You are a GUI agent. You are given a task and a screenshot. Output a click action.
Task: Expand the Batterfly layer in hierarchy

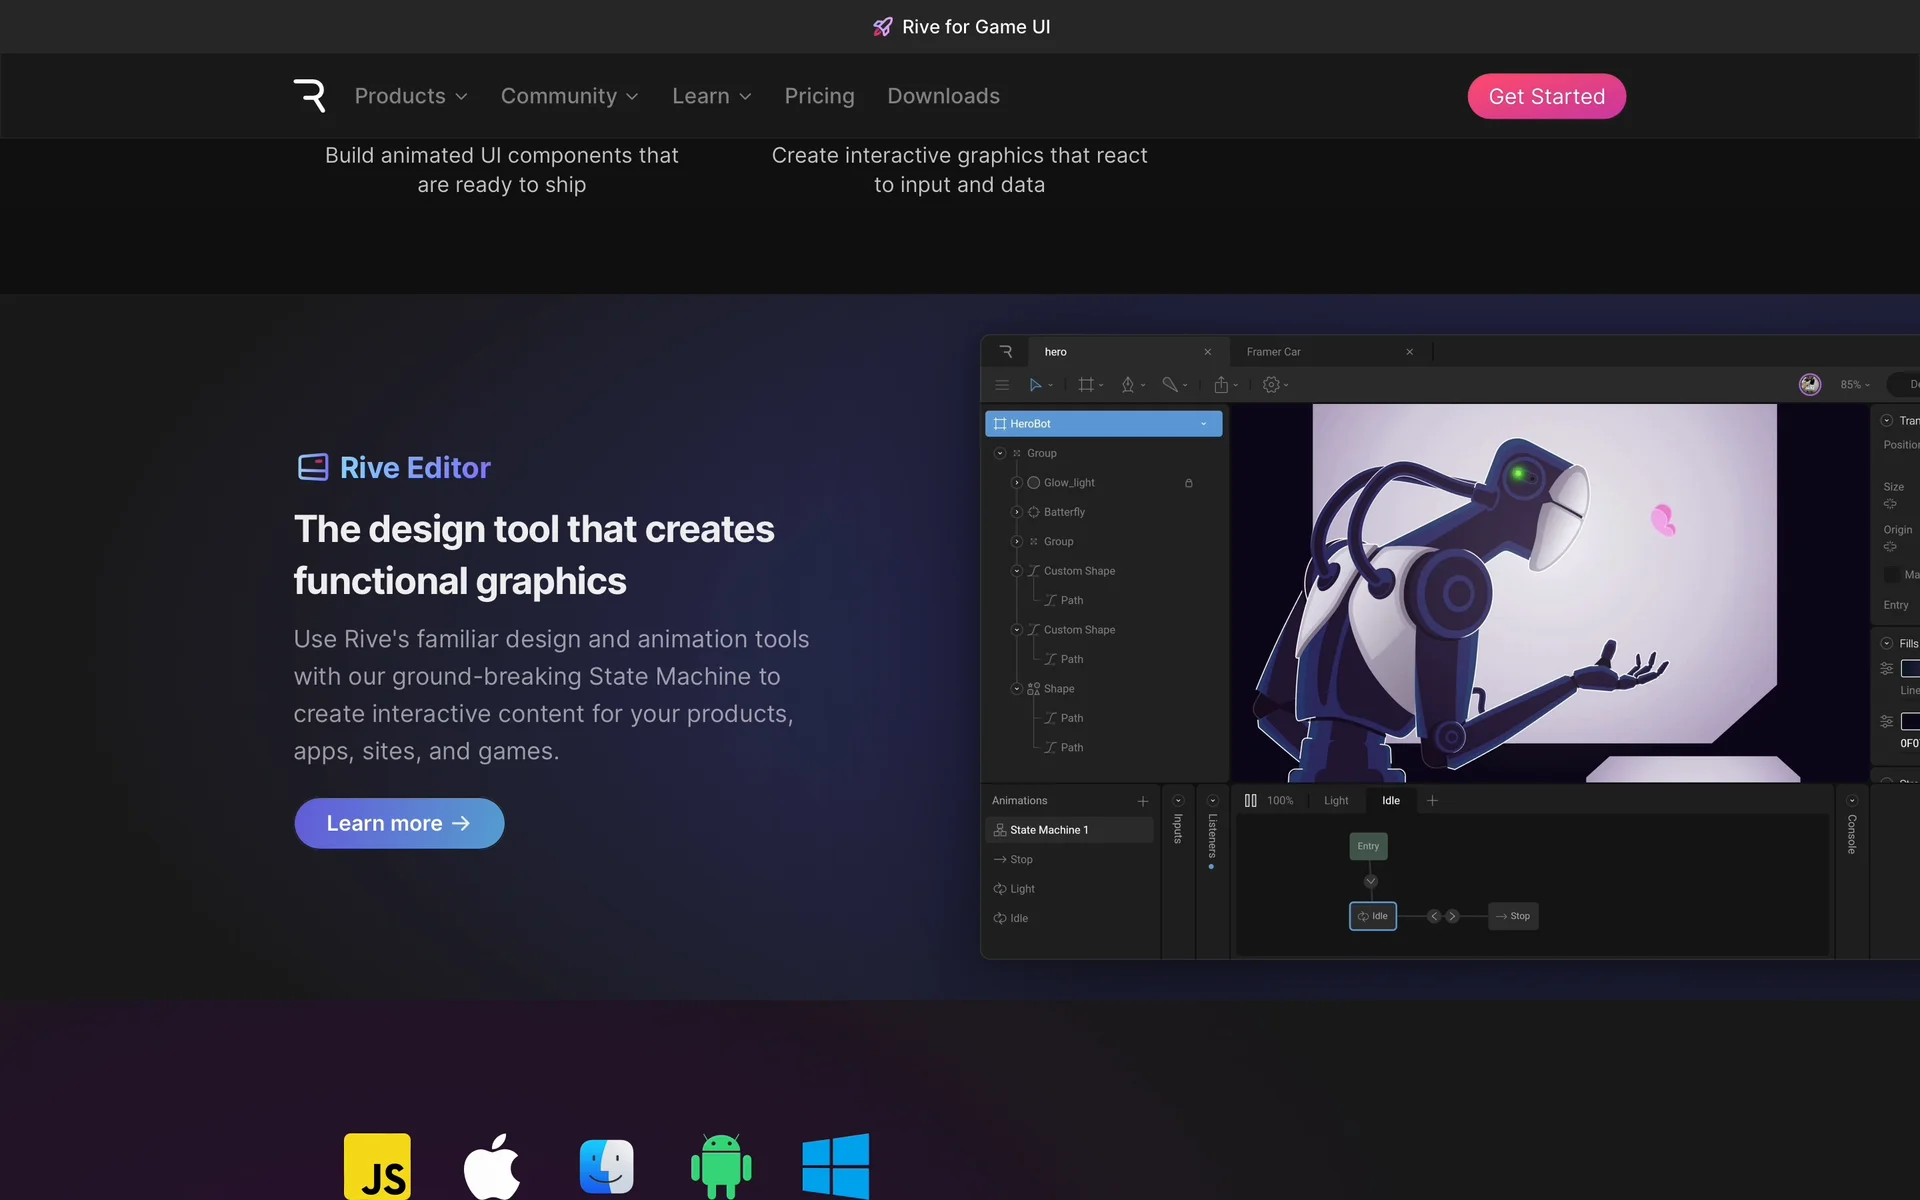1017,512
